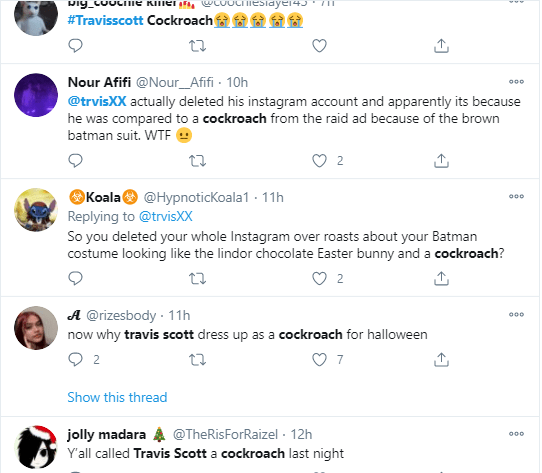
Task: Open more options on jolly madara's tweet
Action: [x=516, y=434]
